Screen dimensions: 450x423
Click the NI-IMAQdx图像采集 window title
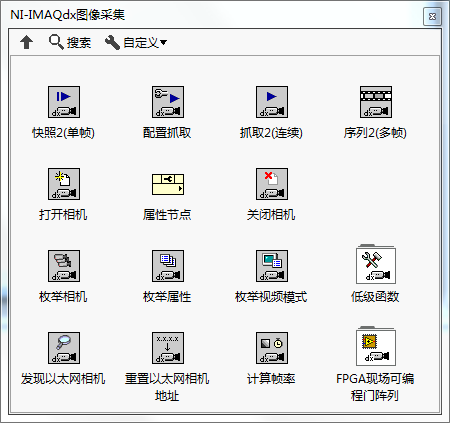pos(68,15)
